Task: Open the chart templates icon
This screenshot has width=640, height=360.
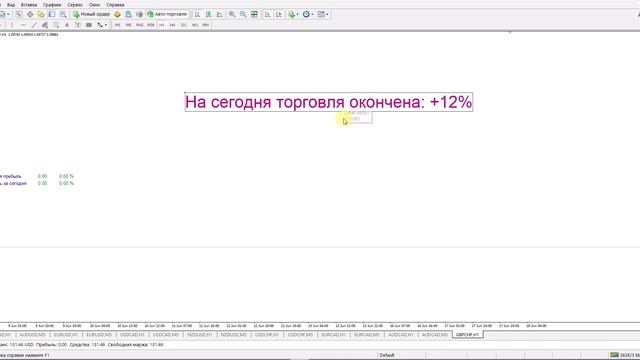Action: (x=321, y=14)
